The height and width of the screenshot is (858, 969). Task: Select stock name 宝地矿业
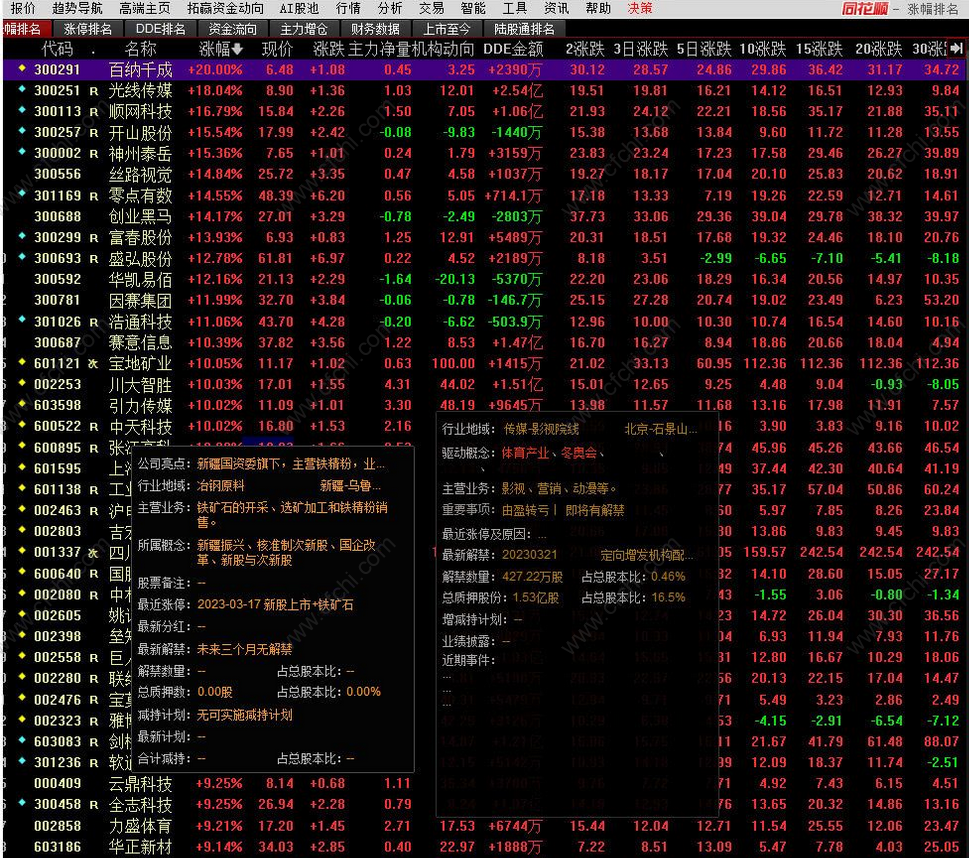tap(140, 363)
